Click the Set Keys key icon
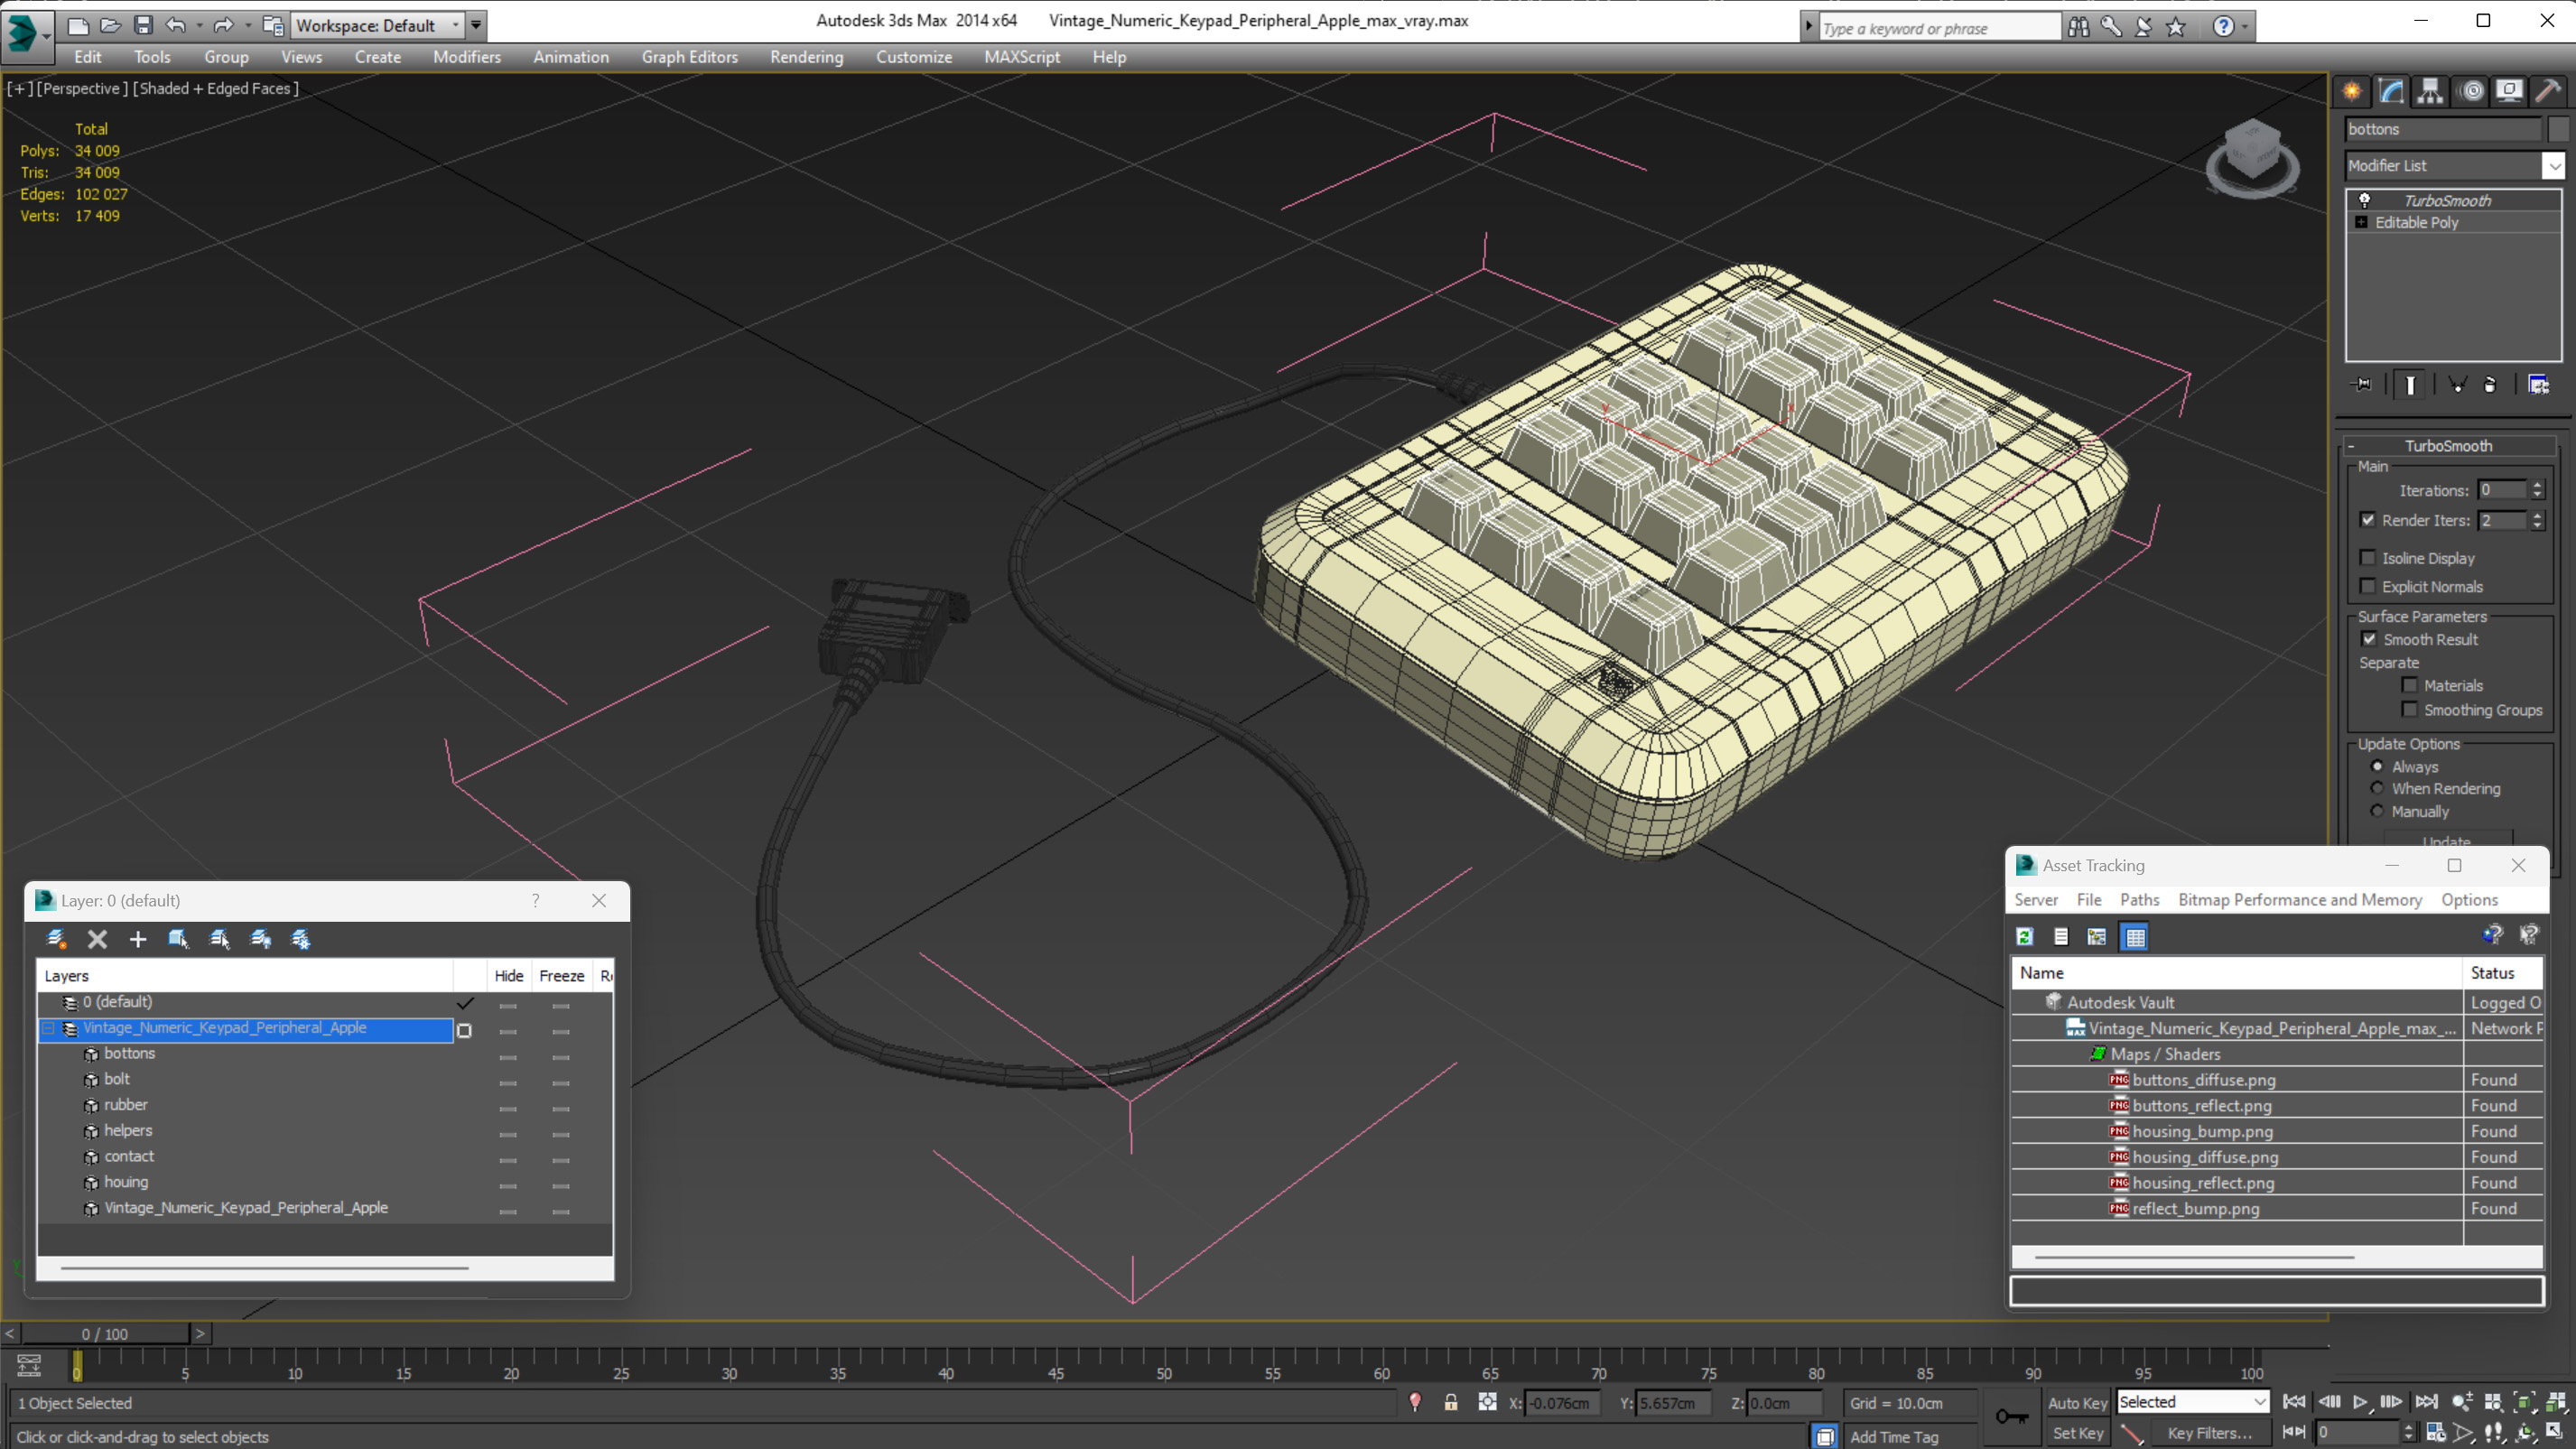The image size is (2576, 1449). click(2012, 1416)
